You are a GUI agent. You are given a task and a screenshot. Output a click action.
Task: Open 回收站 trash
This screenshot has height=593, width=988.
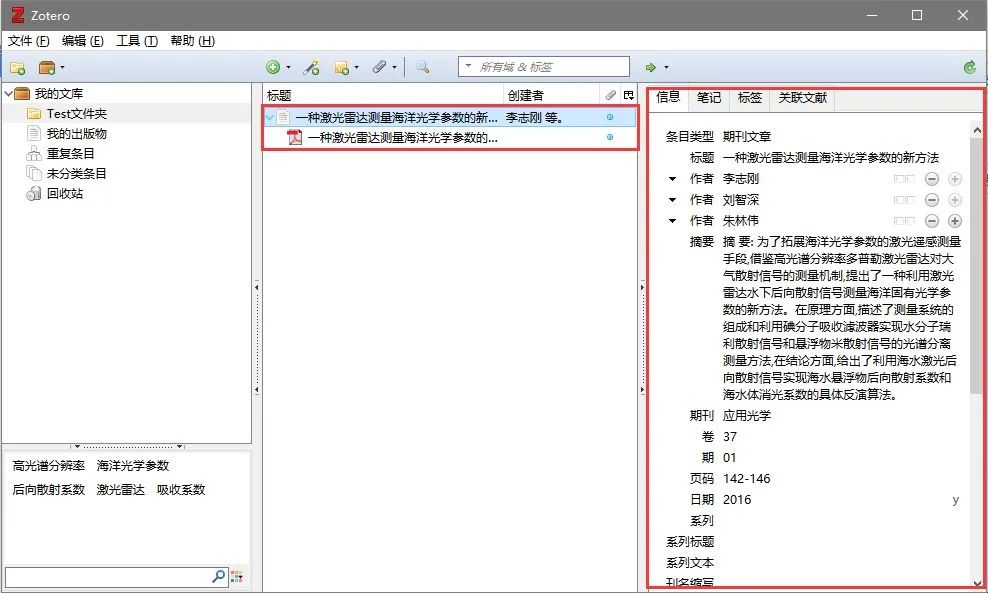click(x=64, y=193)
